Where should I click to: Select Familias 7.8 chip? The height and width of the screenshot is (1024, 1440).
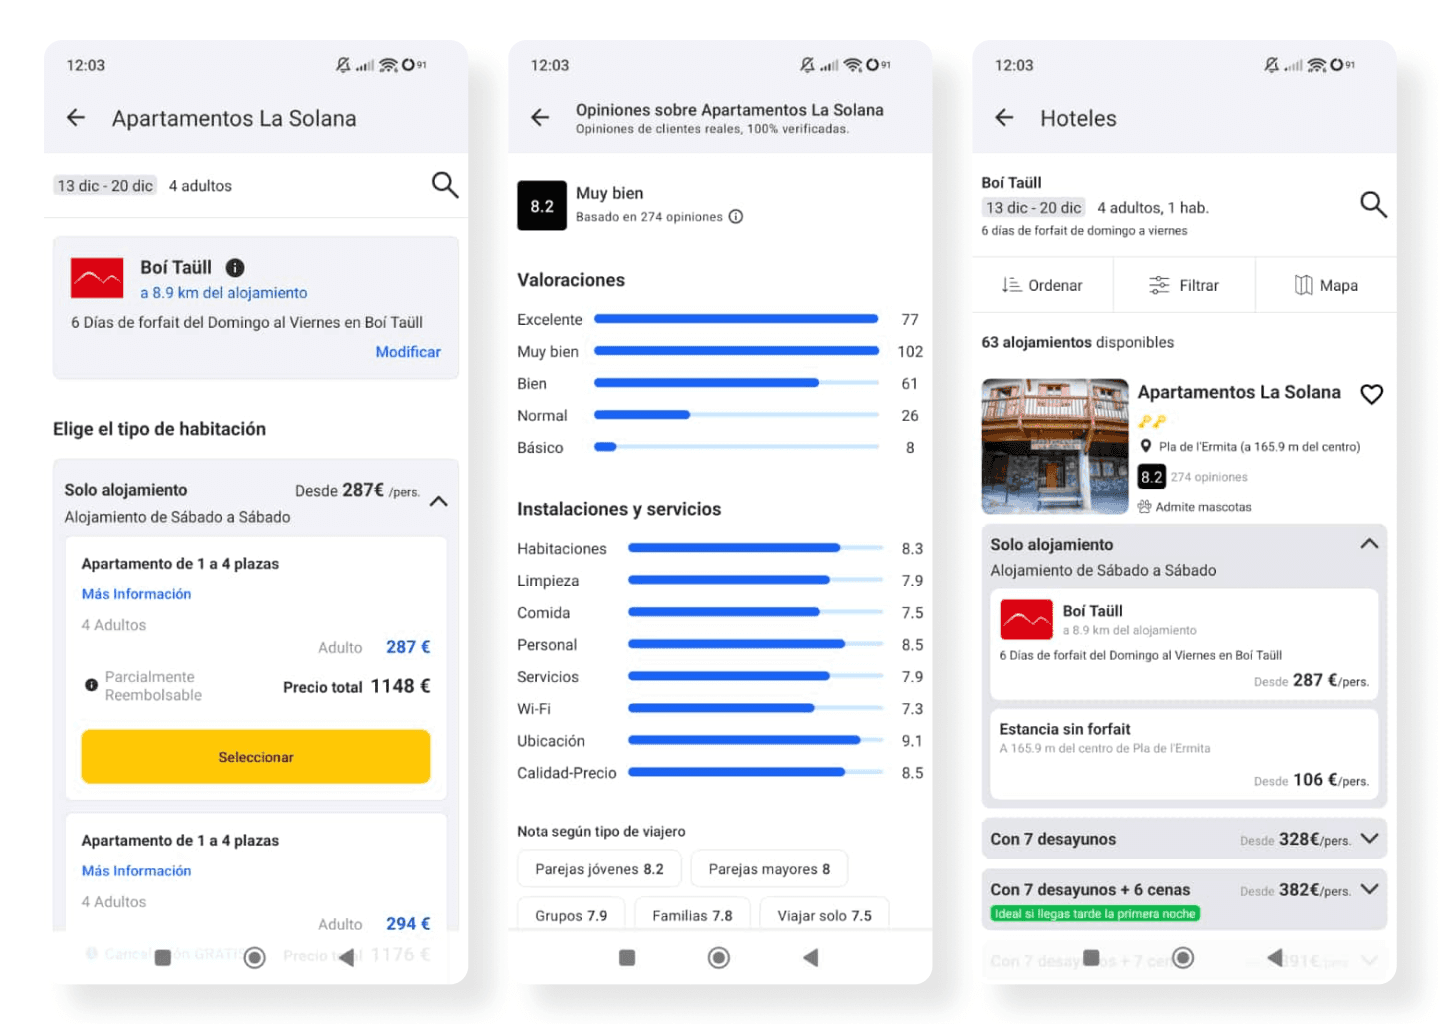tap(692, 915)
